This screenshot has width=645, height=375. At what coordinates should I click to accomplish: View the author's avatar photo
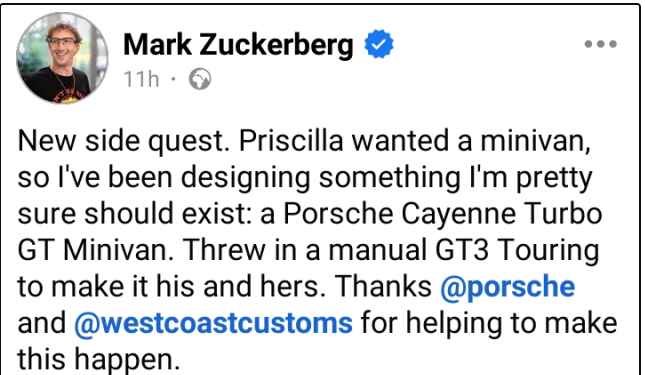(62, 58)
